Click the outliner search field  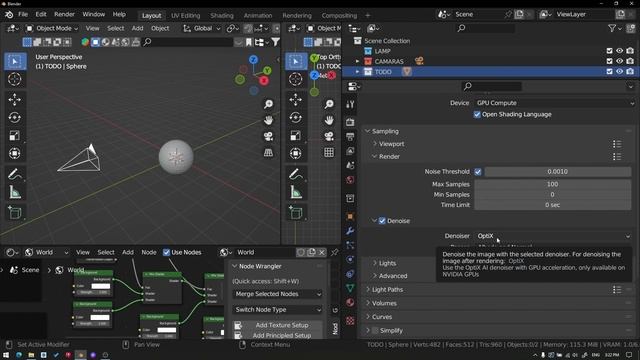pyautogui.click(x=486, y=28)
